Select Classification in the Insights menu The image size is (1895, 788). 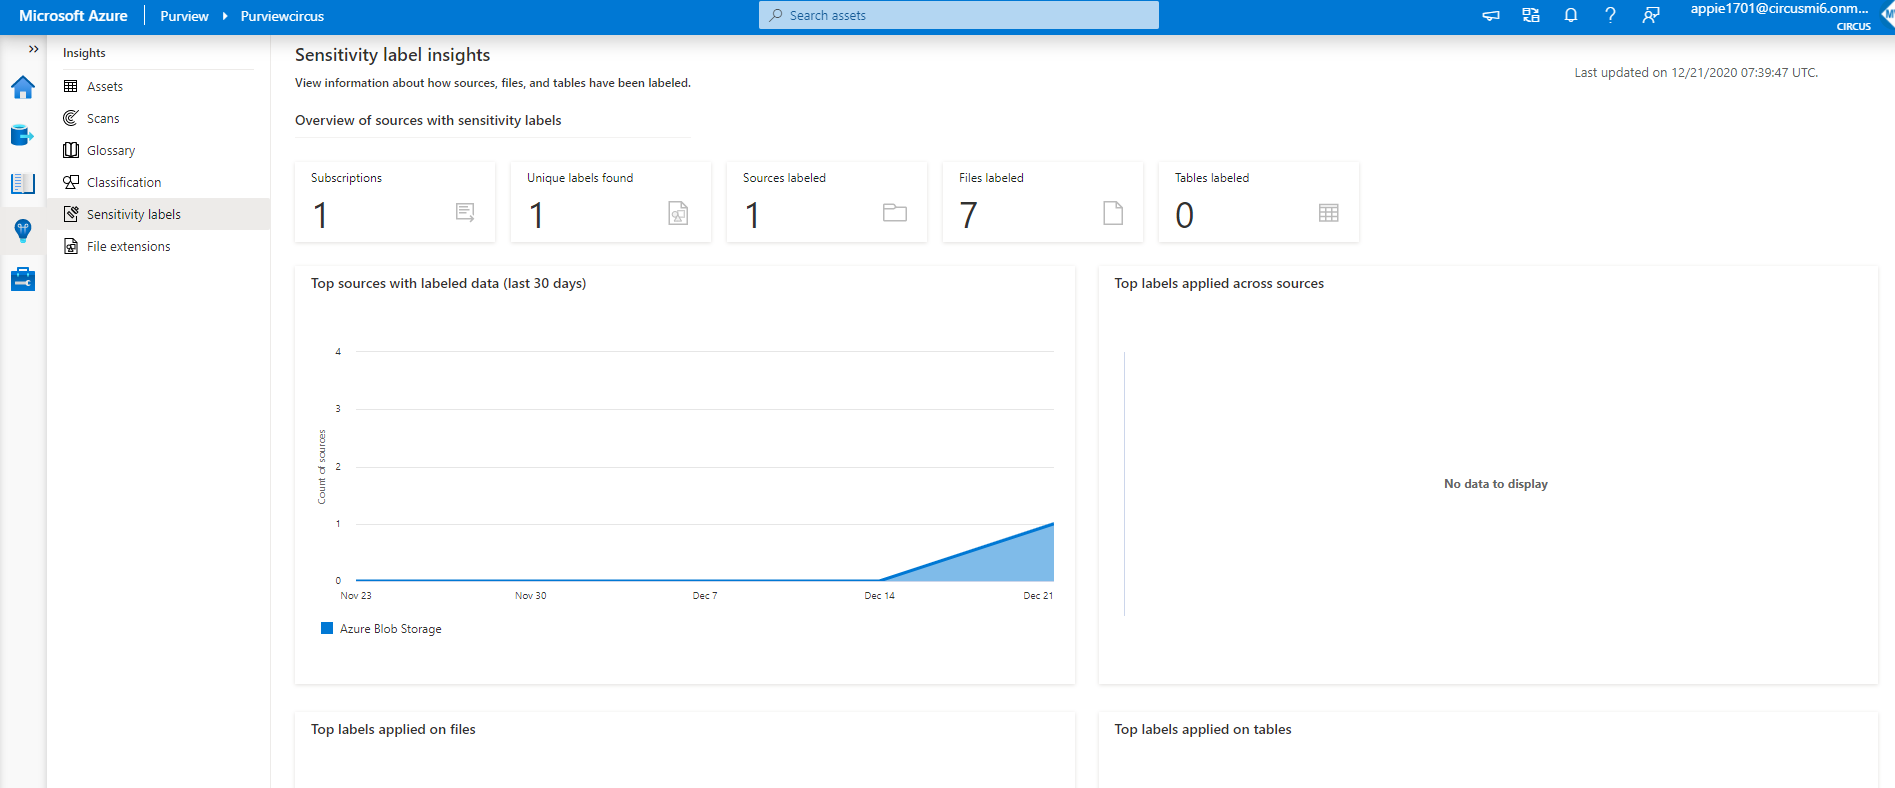click(x=123, y=183)
